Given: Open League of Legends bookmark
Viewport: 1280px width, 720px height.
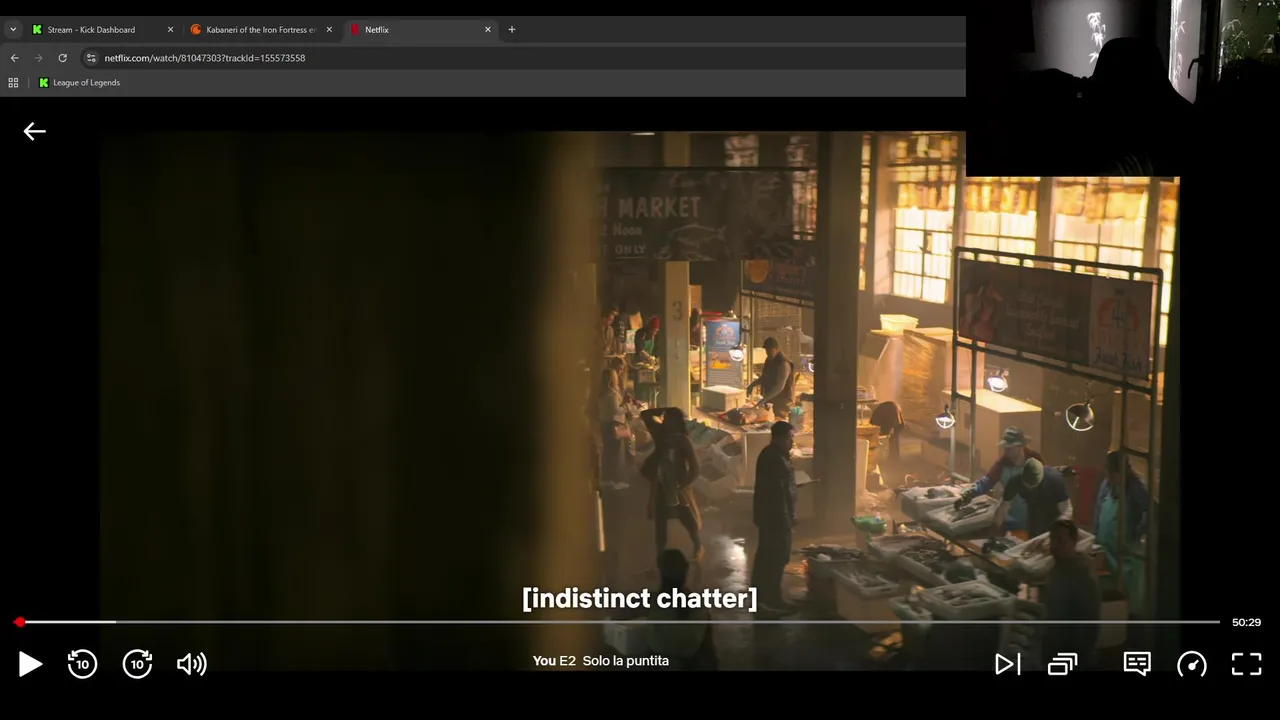Looking at the screenshot, I should 79,83.
